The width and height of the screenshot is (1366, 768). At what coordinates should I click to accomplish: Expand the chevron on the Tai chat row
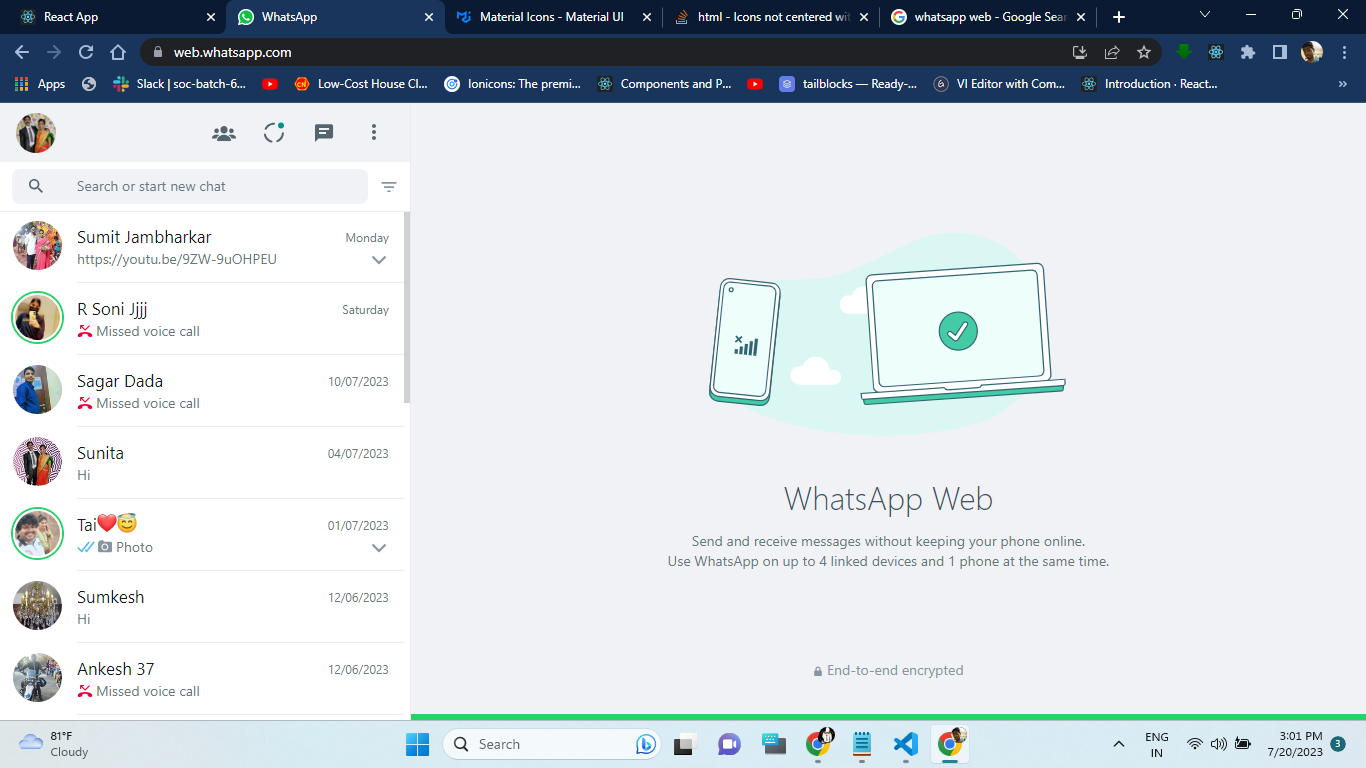point(379,548)
